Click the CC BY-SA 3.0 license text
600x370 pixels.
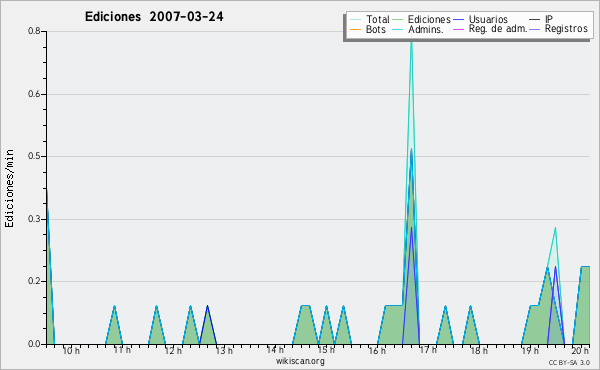click(569, 363)
